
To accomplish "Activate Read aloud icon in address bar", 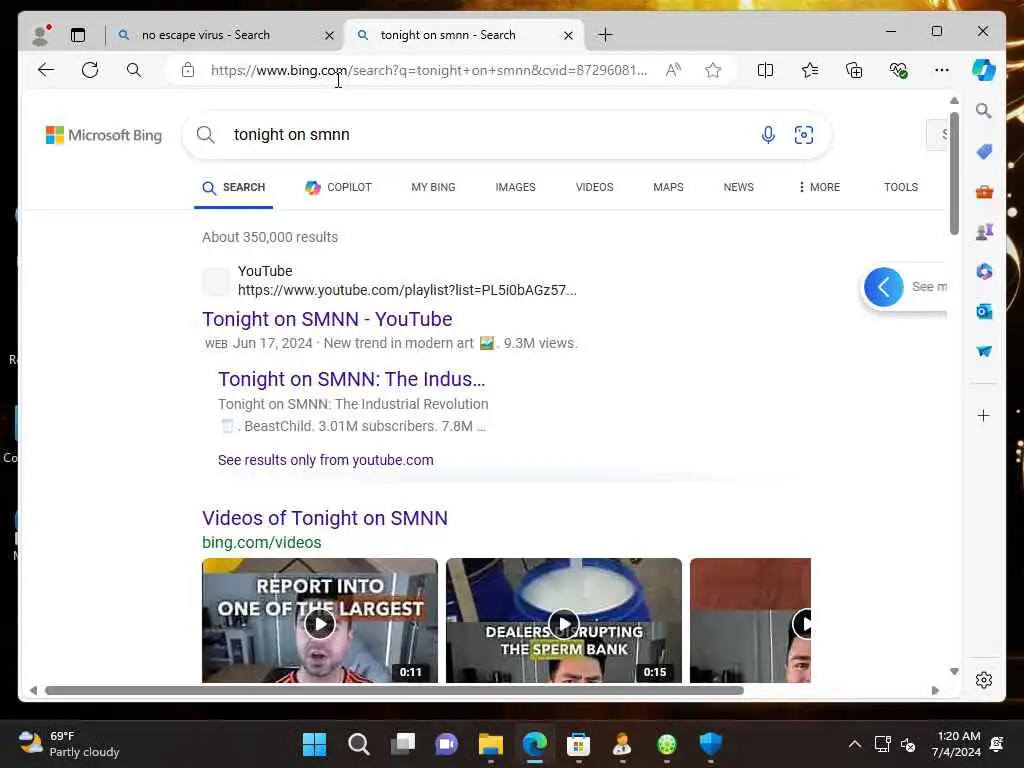I will tap(673, 70).
